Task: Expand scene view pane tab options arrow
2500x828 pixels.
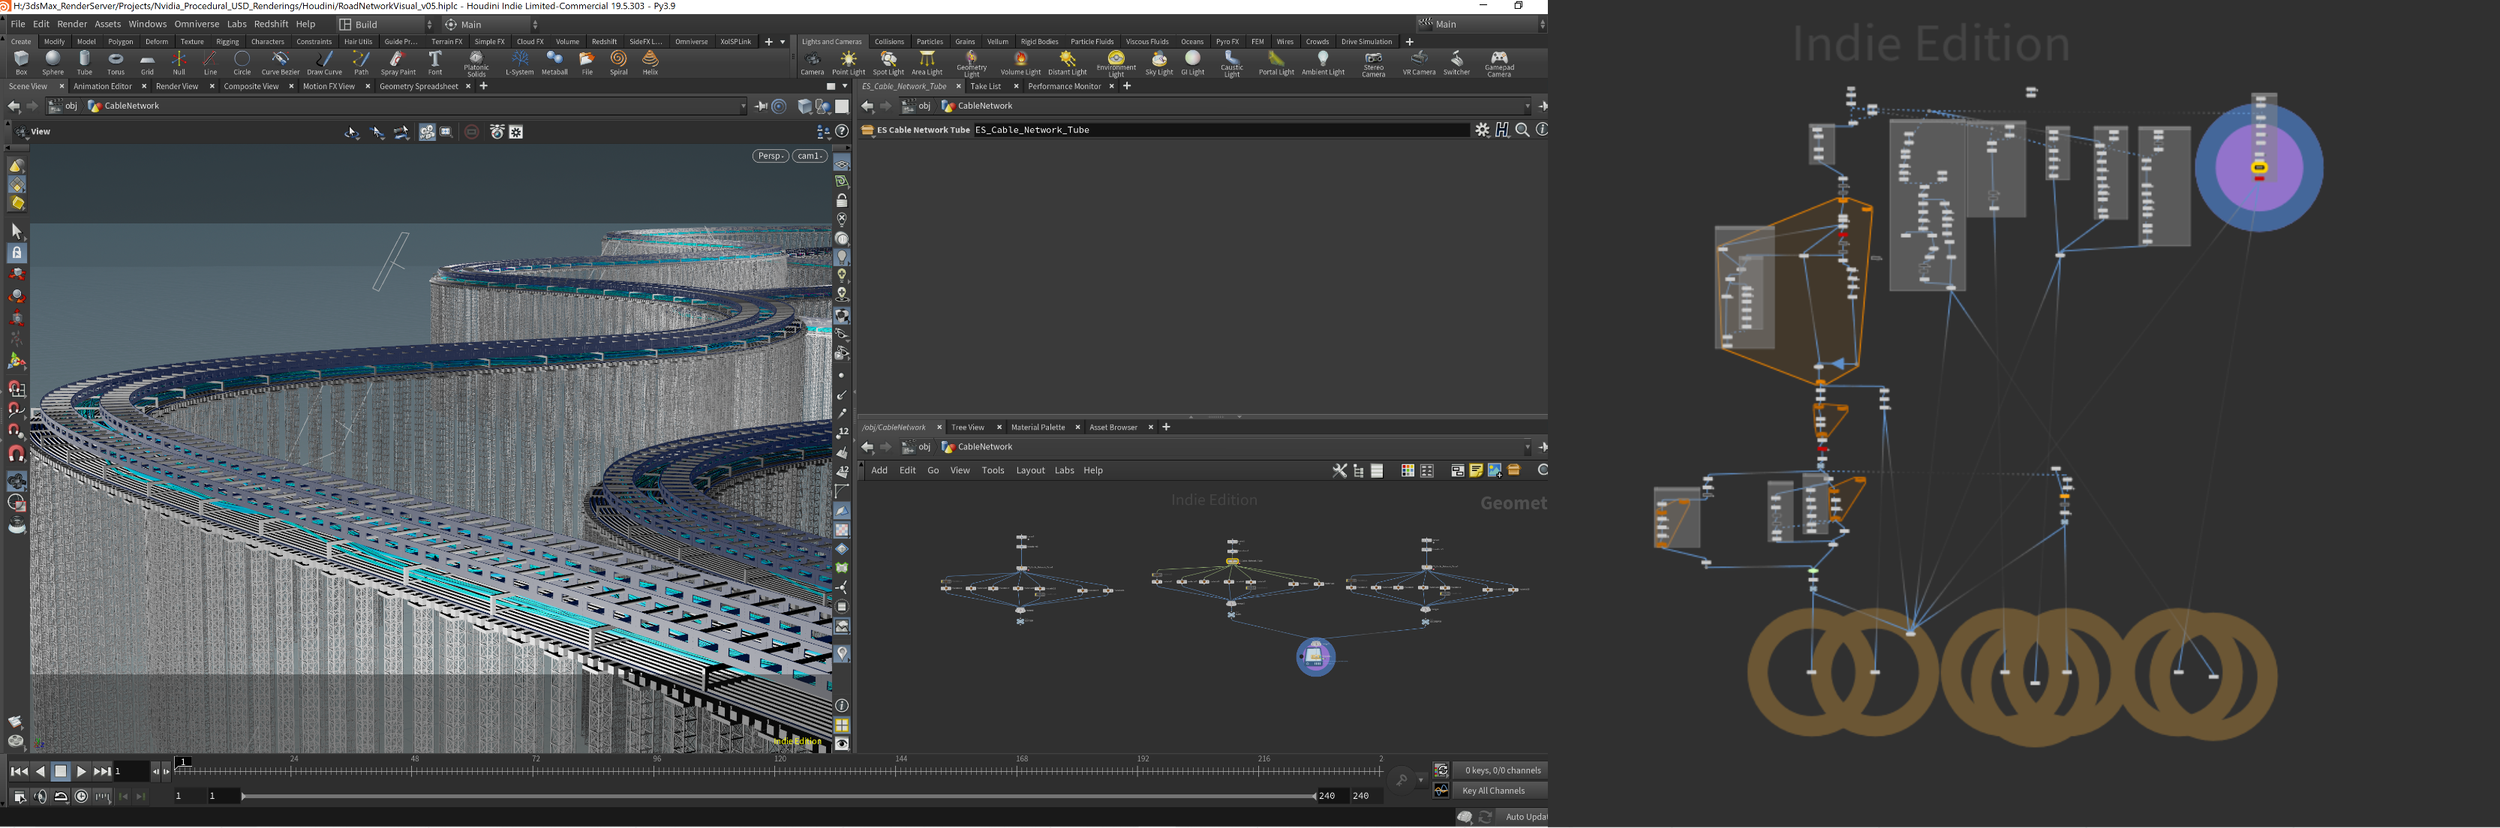Action: click(845, 86)
